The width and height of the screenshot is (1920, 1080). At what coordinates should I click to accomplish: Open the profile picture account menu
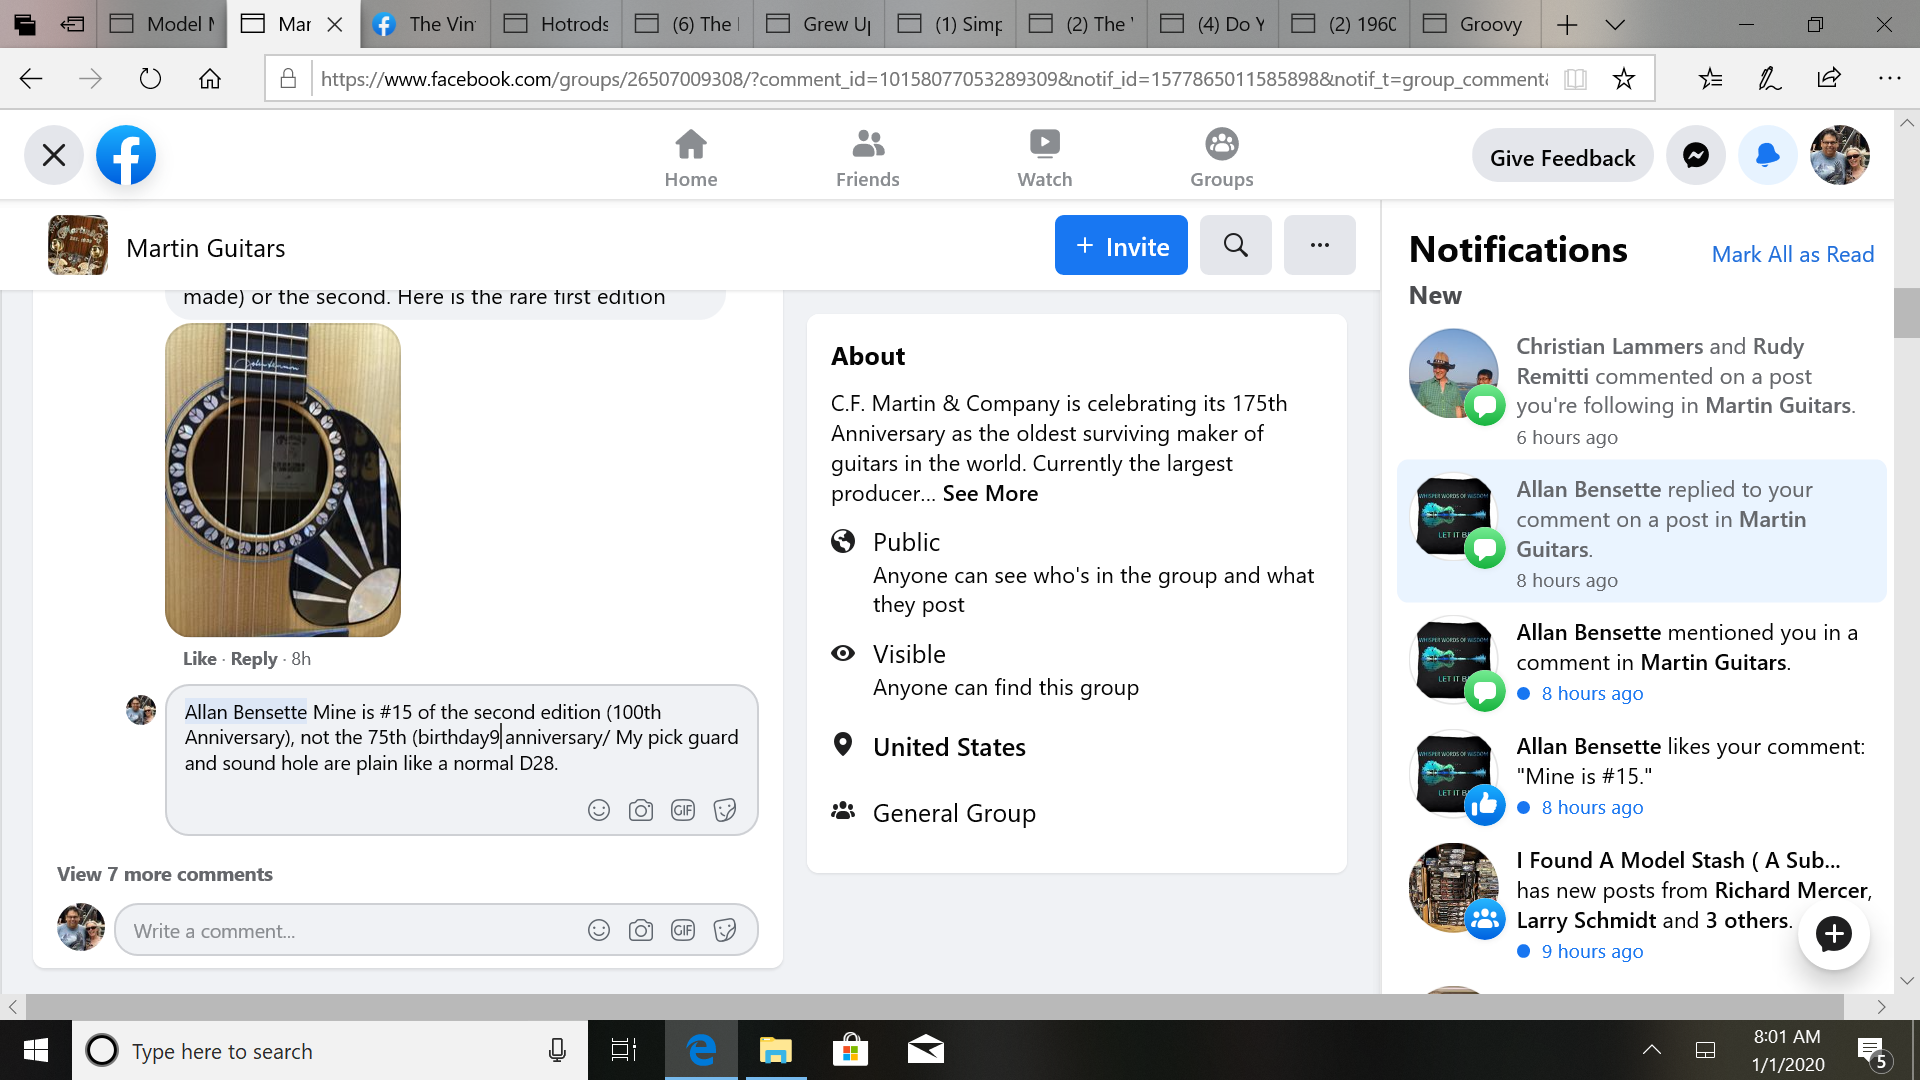[x=1840, y=155]
